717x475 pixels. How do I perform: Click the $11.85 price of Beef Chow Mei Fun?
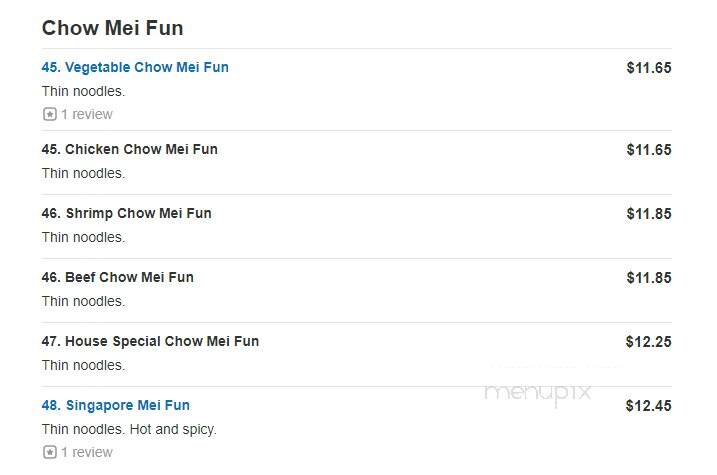click(649, 278)
